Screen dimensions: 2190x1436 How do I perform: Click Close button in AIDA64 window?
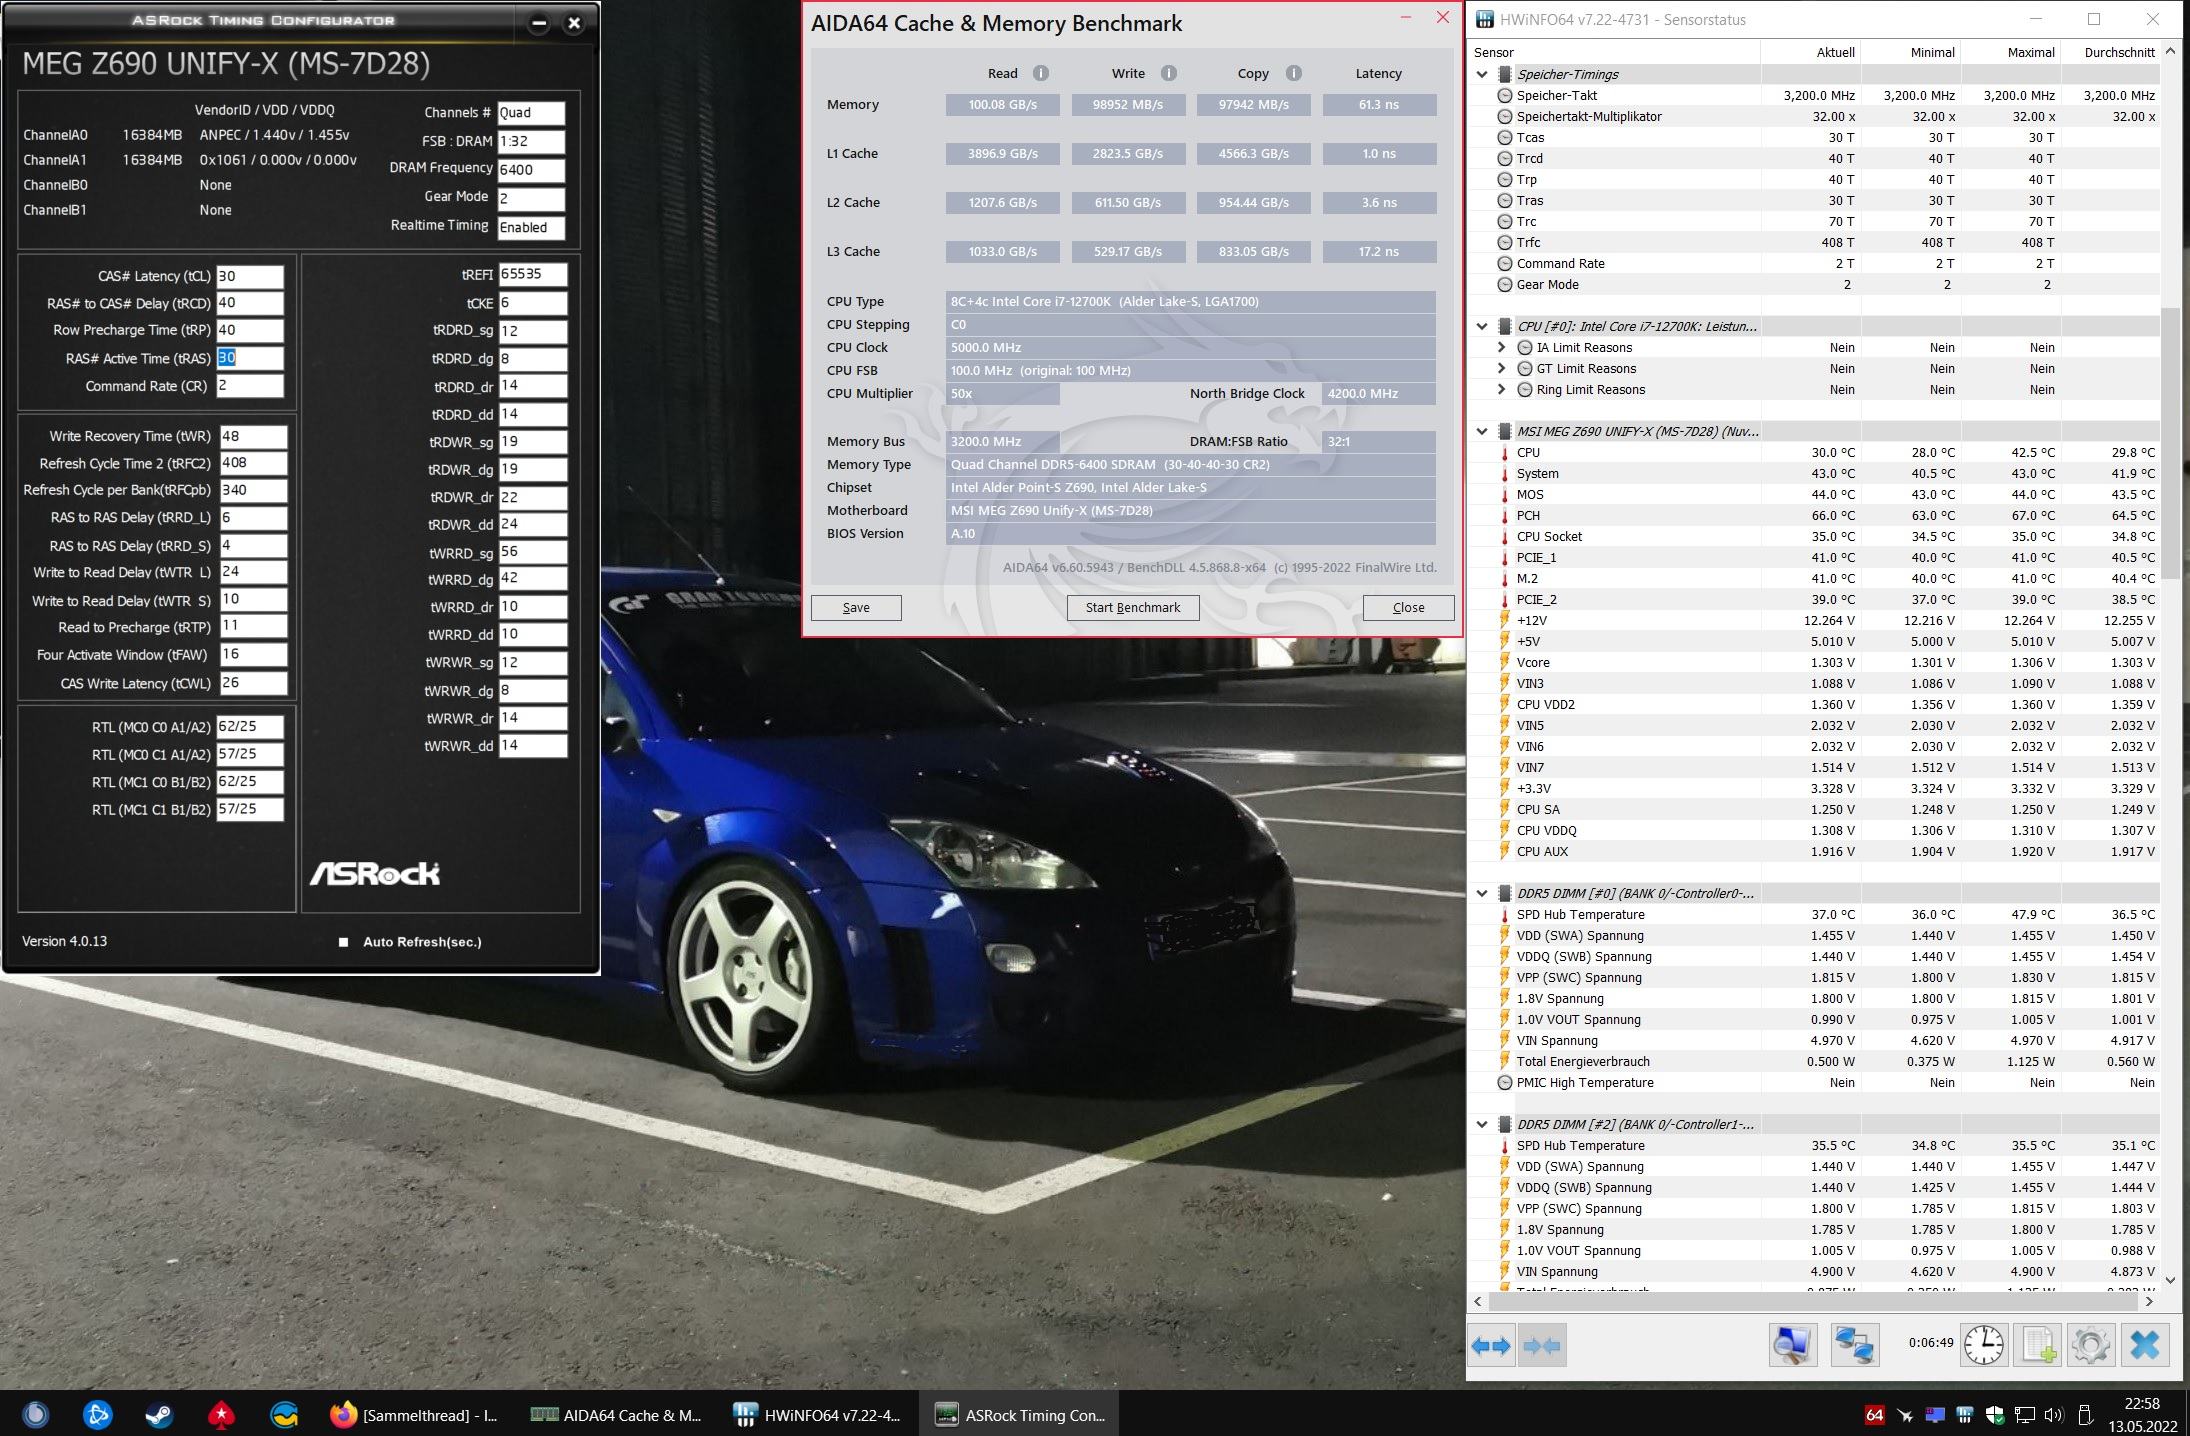point(1408,607)
